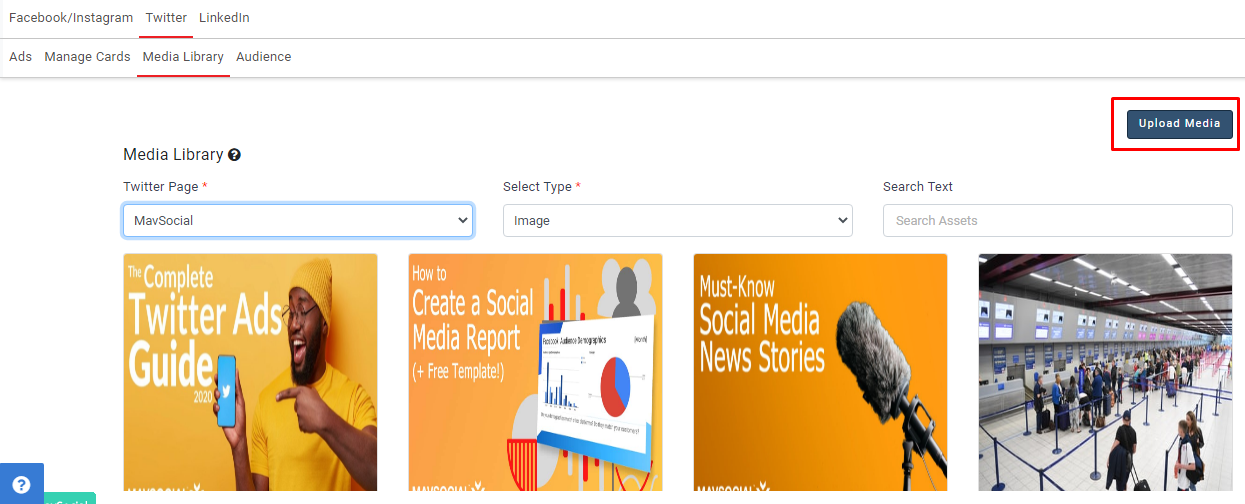Click the green MavSocial tab at bottom edge
This screenshot has height=504, width=1245.
pos(70,498)
